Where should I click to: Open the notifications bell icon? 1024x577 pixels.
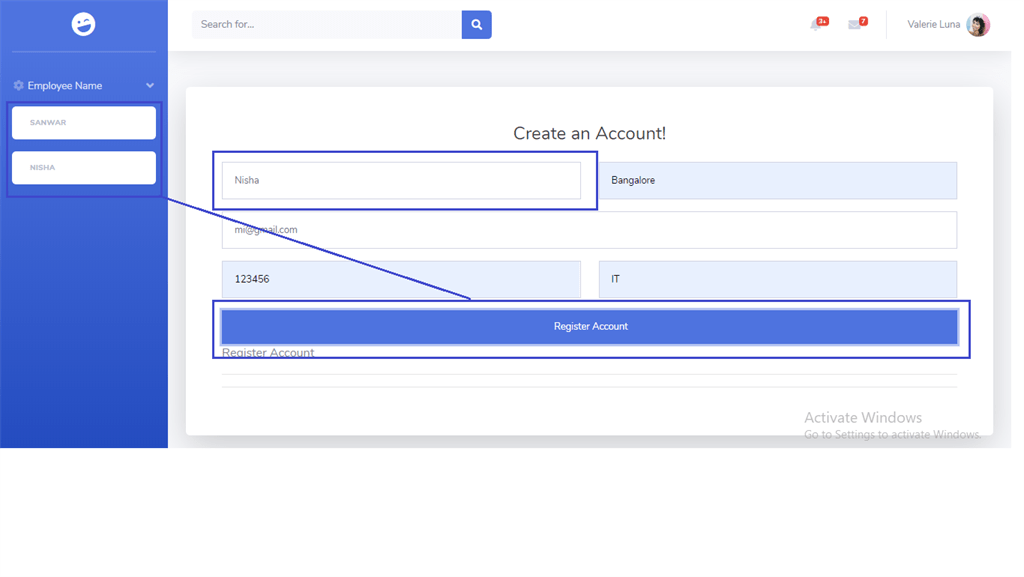[814, 26]
